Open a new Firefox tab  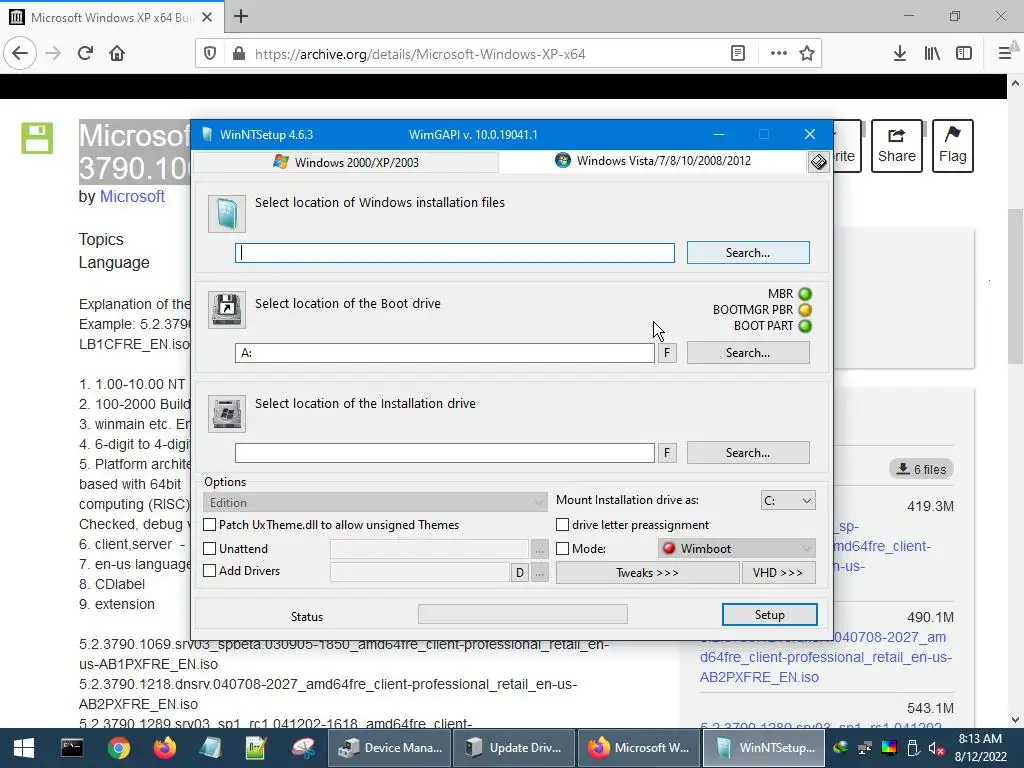coord(241,16)
